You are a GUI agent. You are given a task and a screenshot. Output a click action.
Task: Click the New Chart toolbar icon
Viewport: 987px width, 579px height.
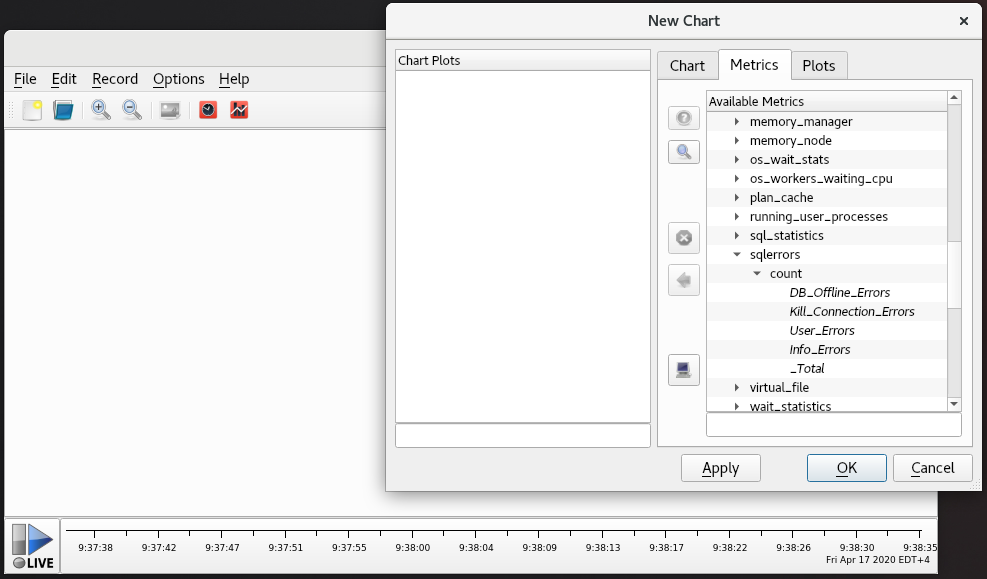click(x=32, y=110)
